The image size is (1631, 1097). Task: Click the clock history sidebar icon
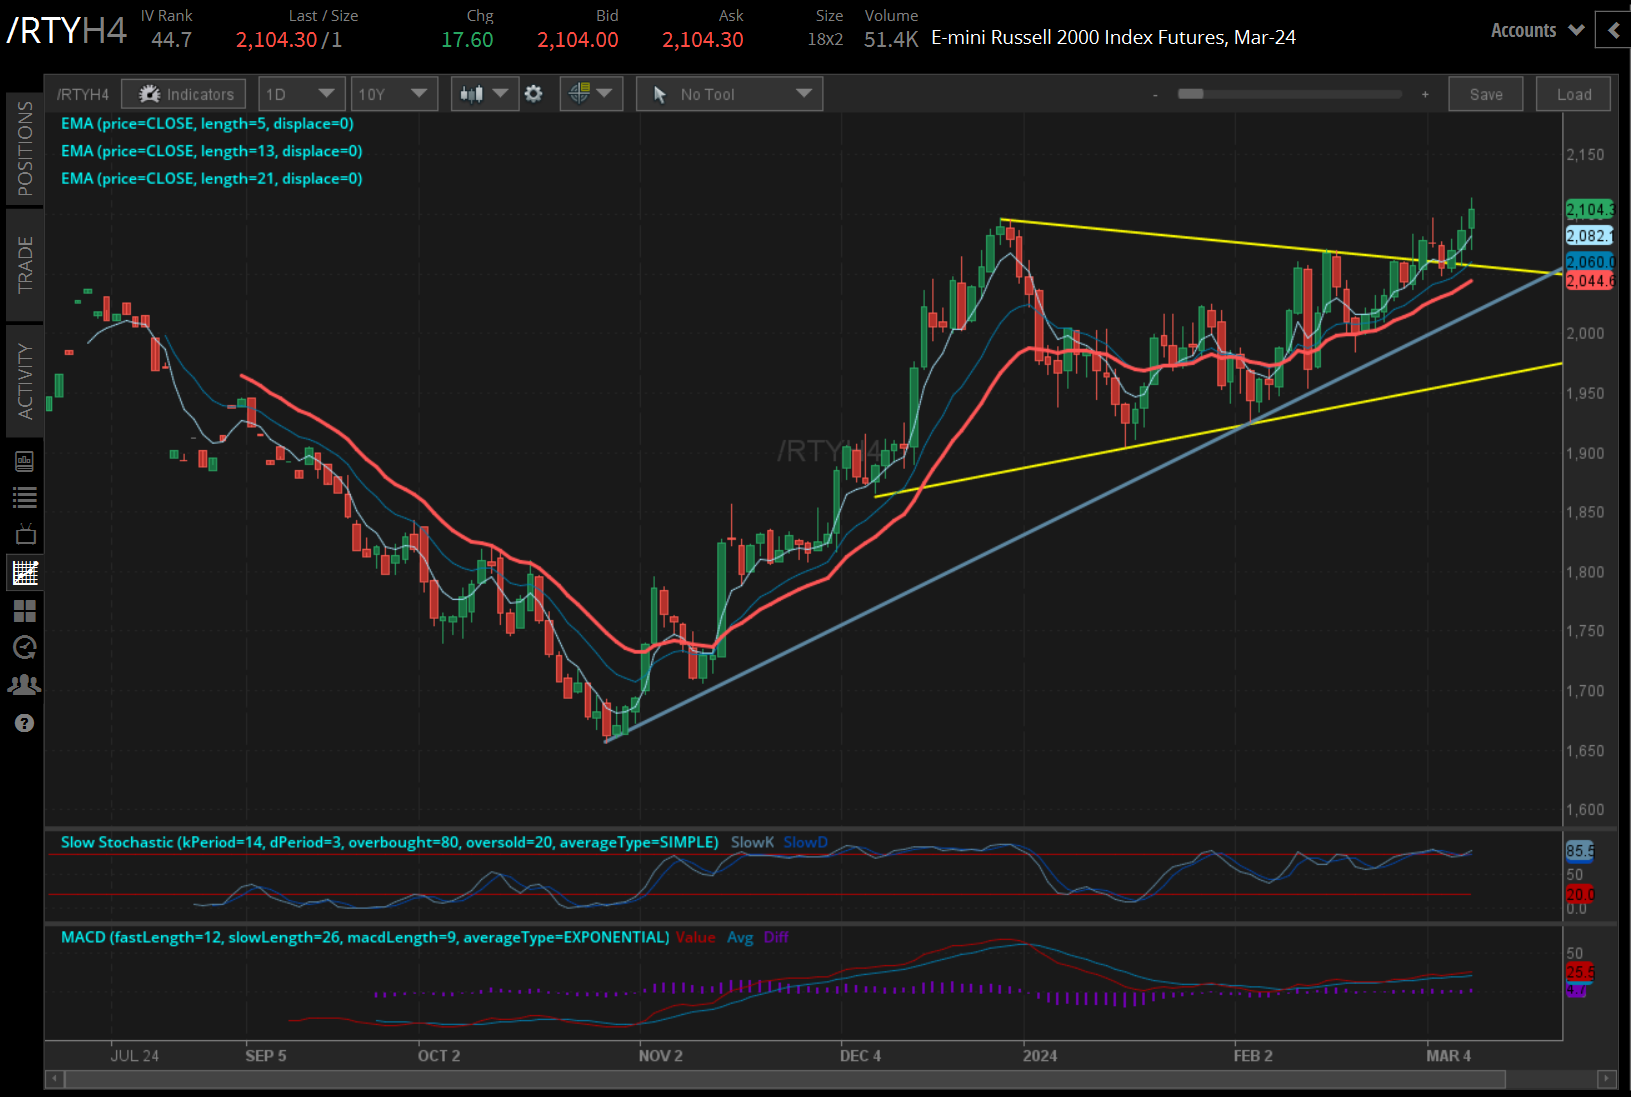(x=25, y=647)
